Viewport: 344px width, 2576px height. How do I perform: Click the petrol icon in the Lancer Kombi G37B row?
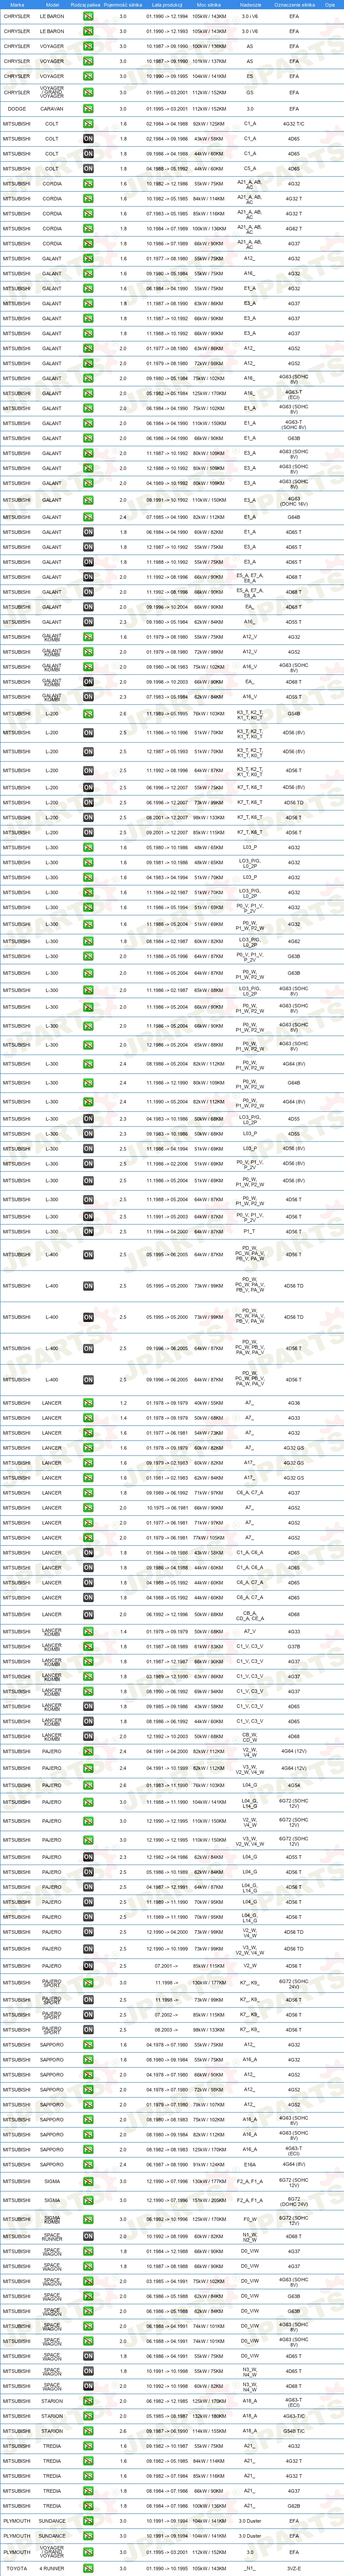click(x=88, y=1646)
